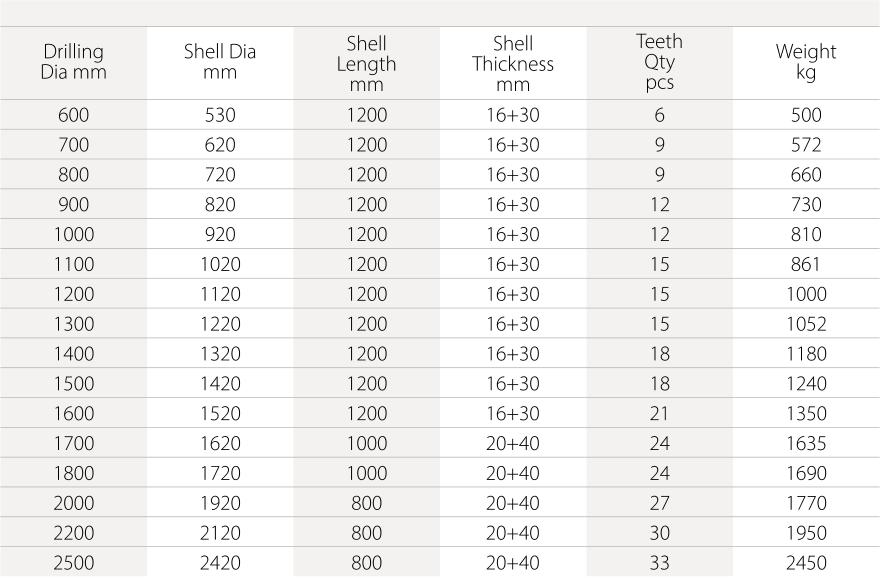Click the Shell Length mm column header

pos(367,64)
